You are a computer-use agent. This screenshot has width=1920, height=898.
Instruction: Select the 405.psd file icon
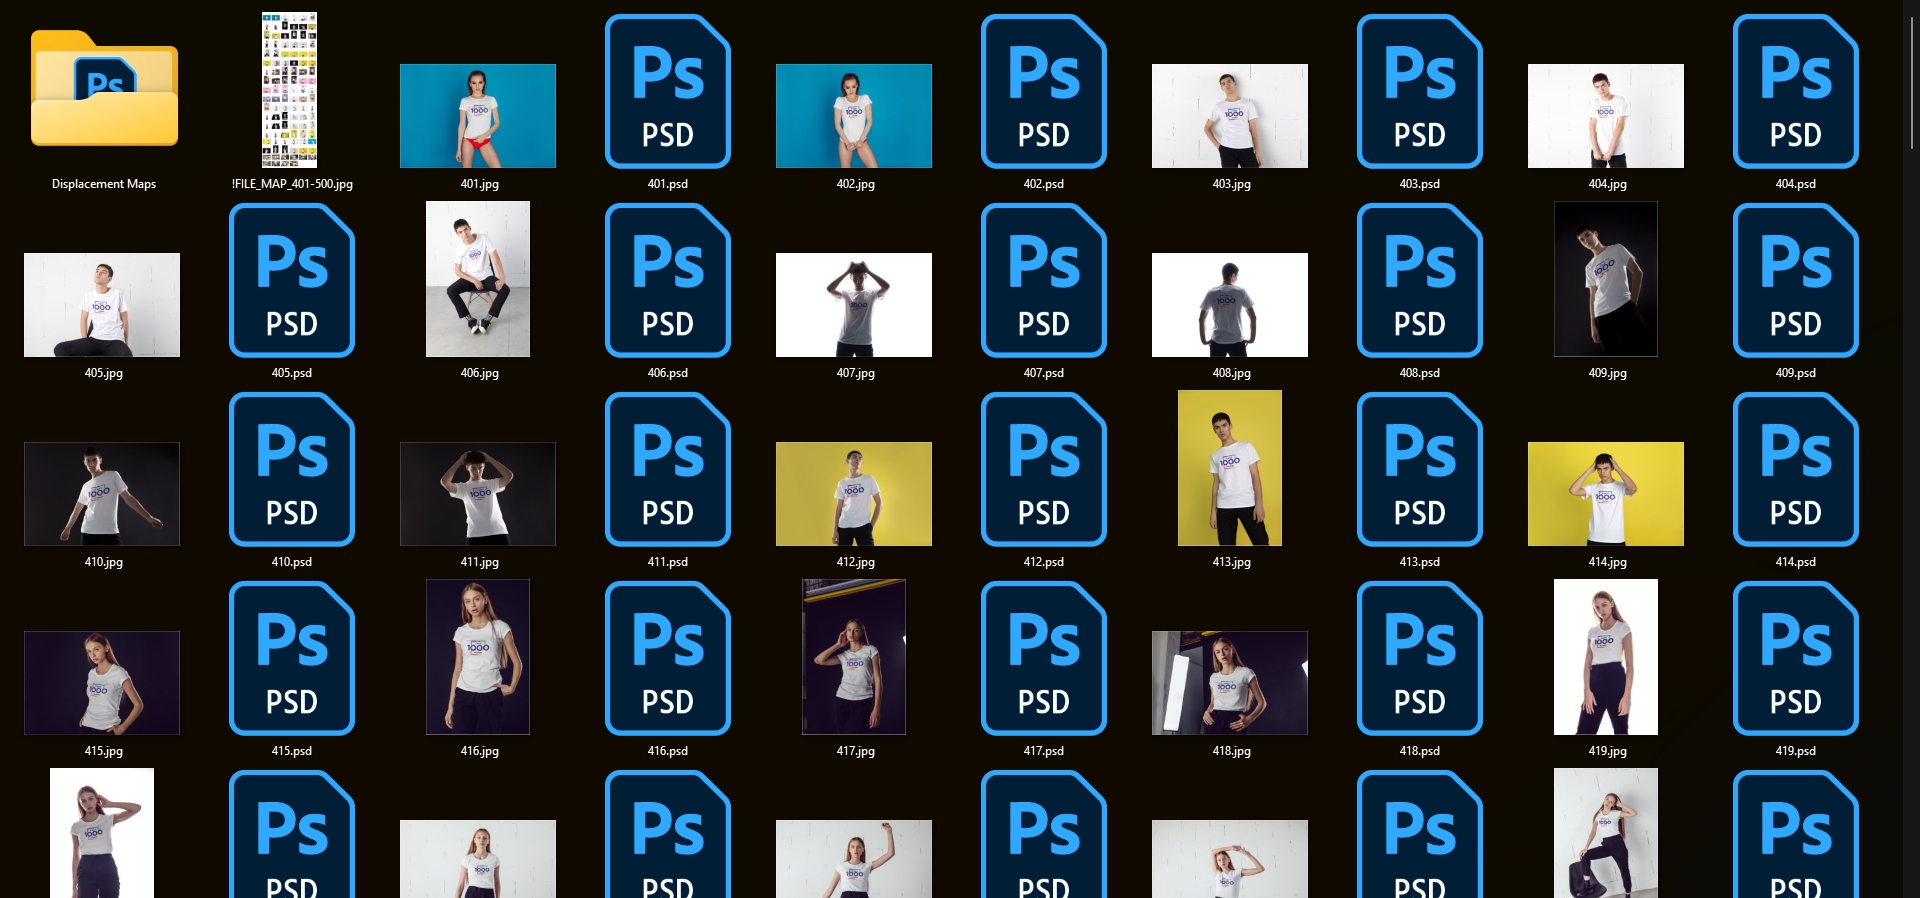pyautogui.click(x=291, y=281)
